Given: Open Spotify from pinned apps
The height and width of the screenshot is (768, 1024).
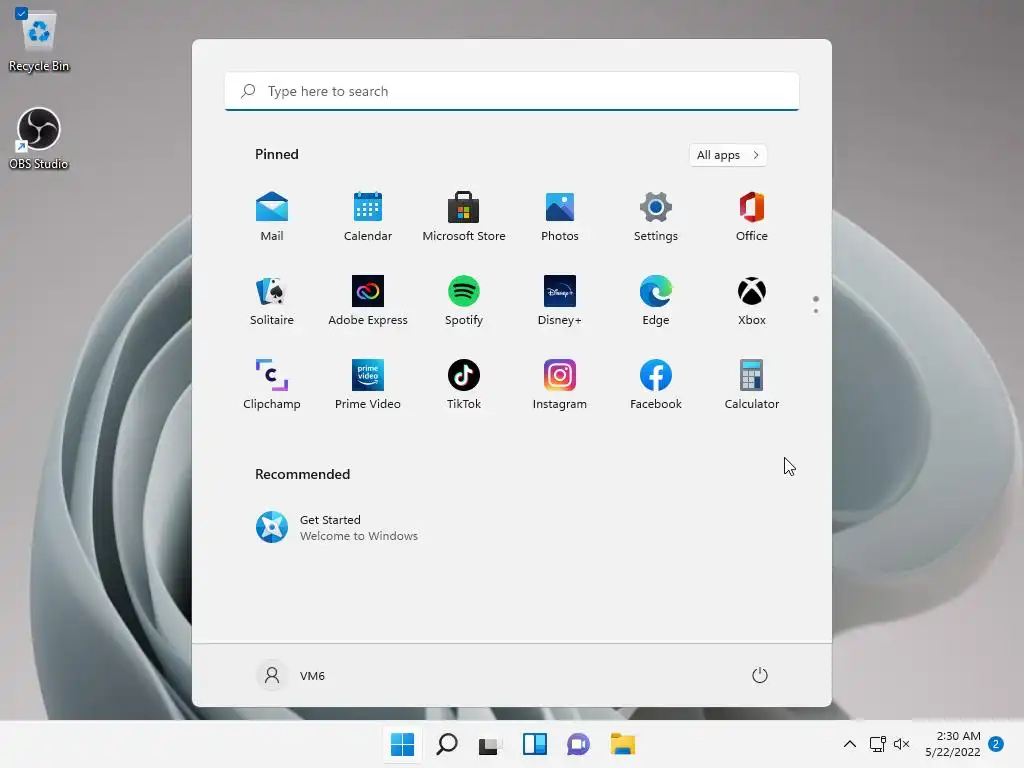Looking at the screenshot, I should point(464,300).
